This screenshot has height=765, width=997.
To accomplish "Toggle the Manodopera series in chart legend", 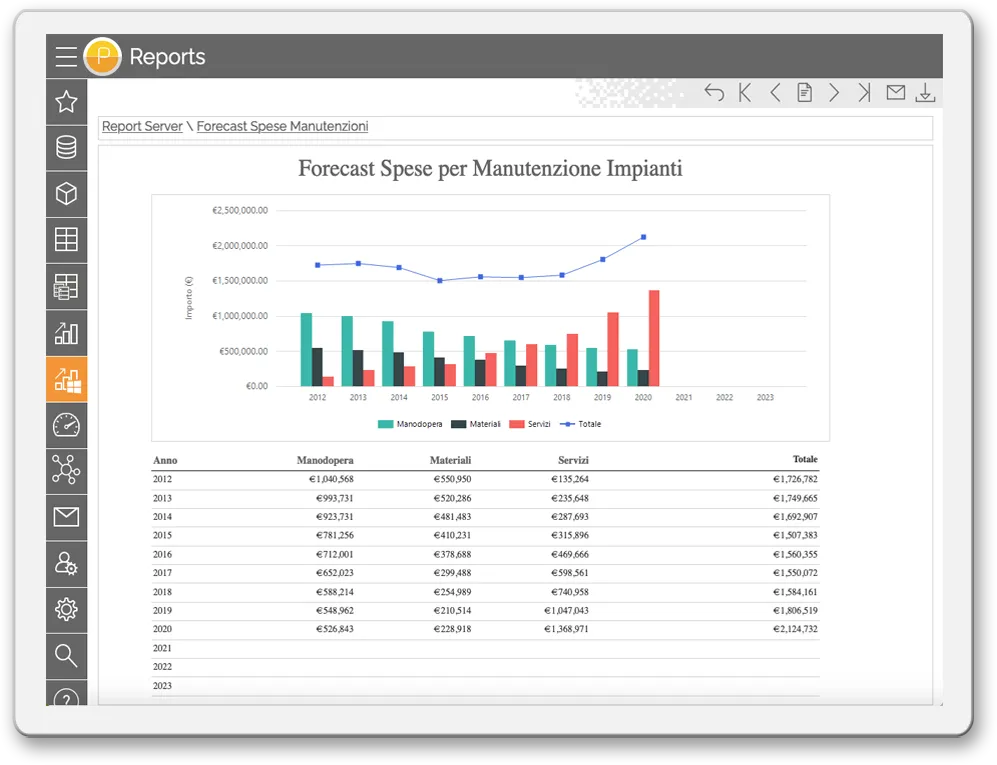I will (x=410, y=424).
